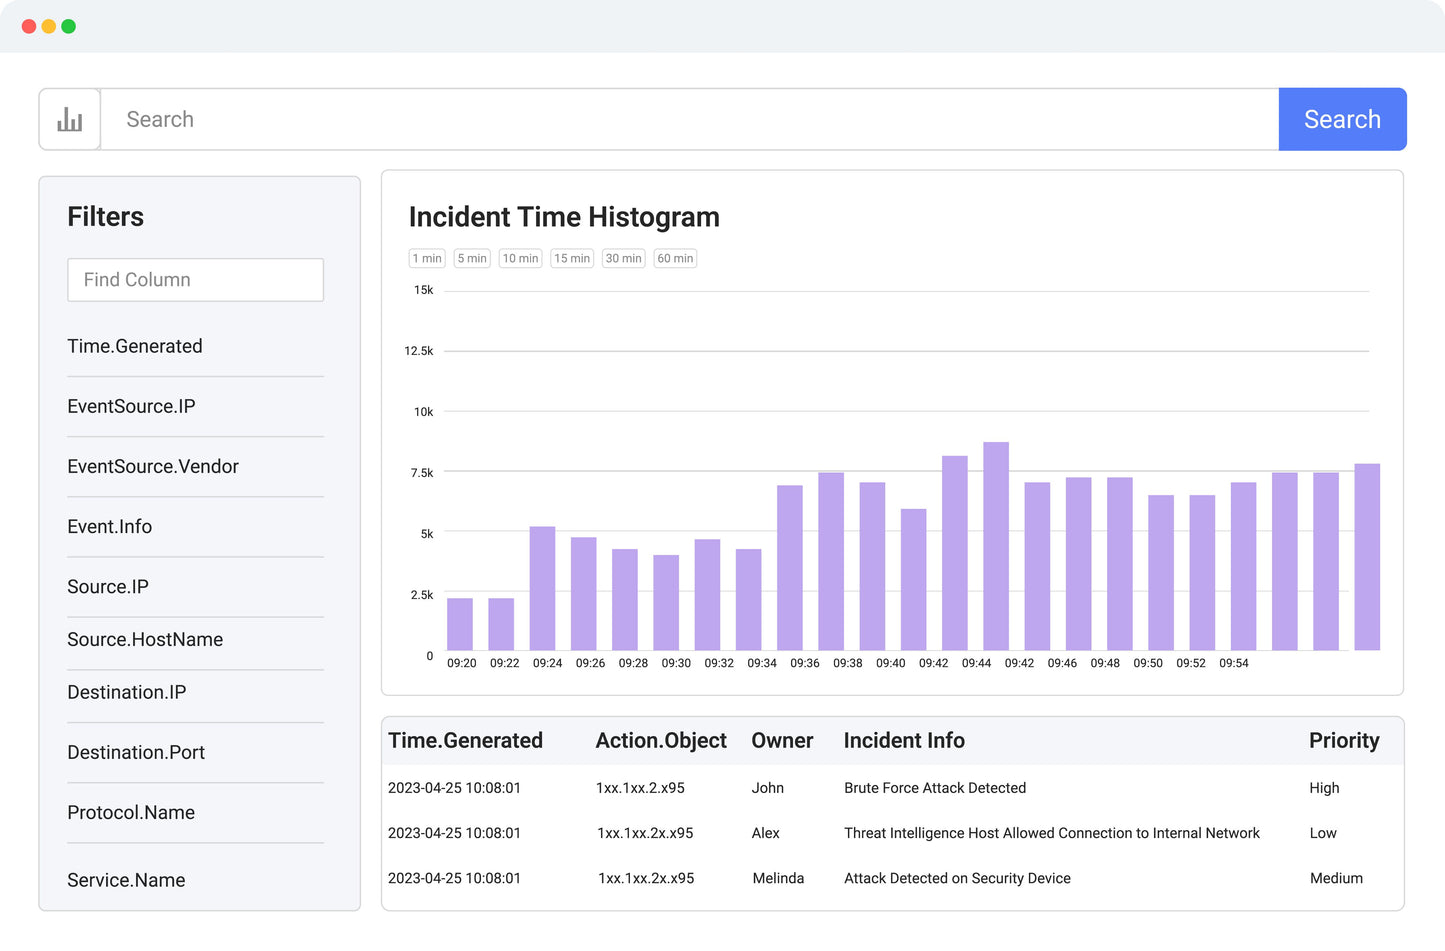Click the histogram icon beside the search bar
This screenshot has height=951, width=1445.
[69, 118]
